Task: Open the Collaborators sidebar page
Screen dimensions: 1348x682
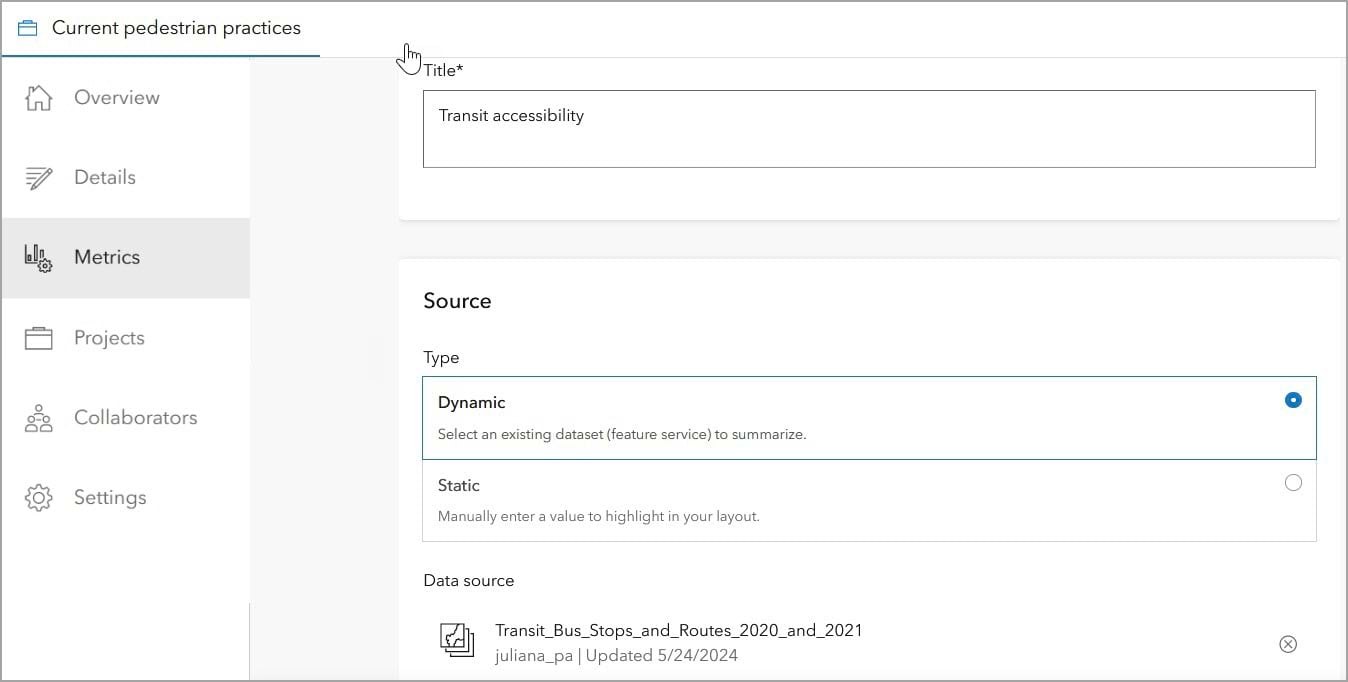Action: coord(135,418)
